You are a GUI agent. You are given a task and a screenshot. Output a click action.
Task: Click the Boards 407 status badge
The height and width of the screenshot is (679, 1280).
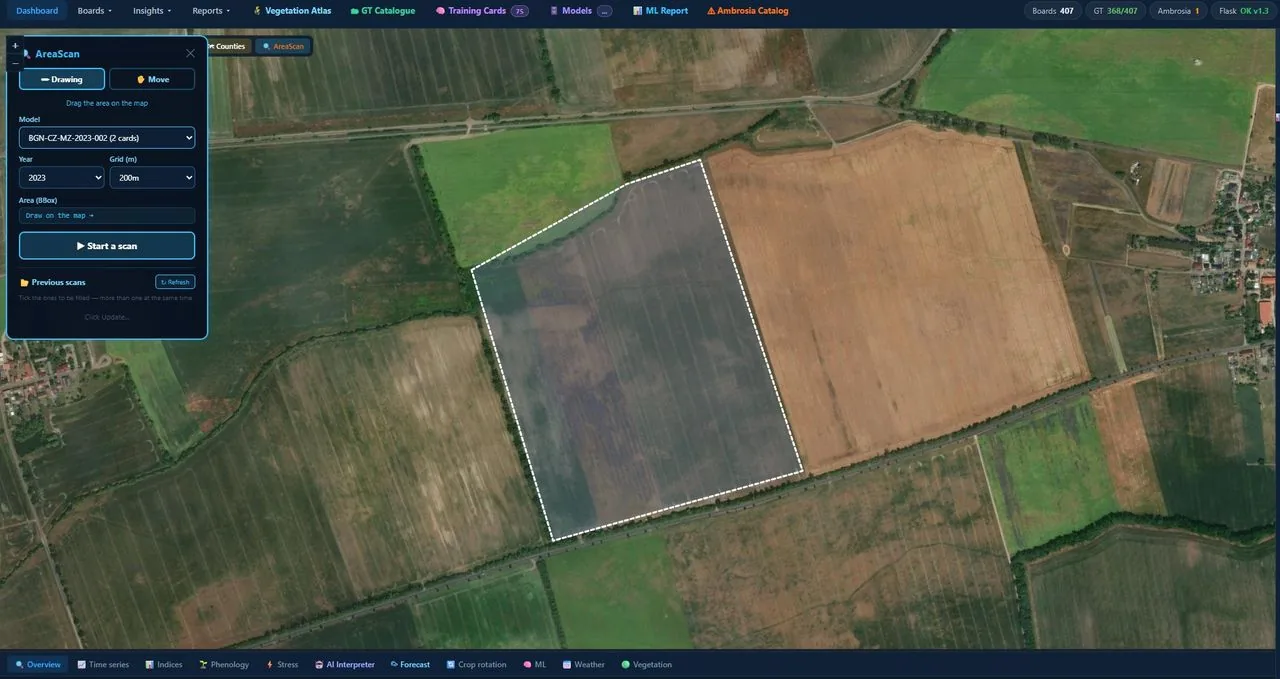[x=1053, y=11]
